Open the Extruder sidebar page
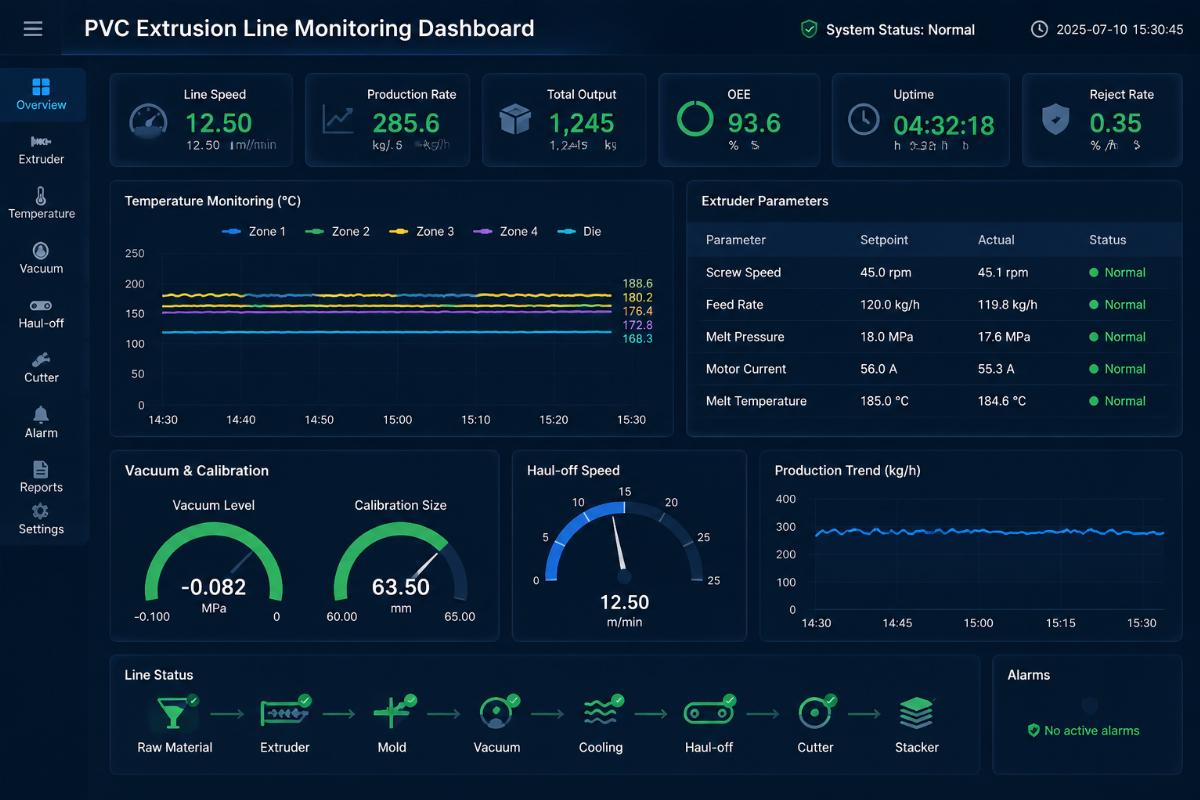1200x800 pixels. tap(41, 150)
